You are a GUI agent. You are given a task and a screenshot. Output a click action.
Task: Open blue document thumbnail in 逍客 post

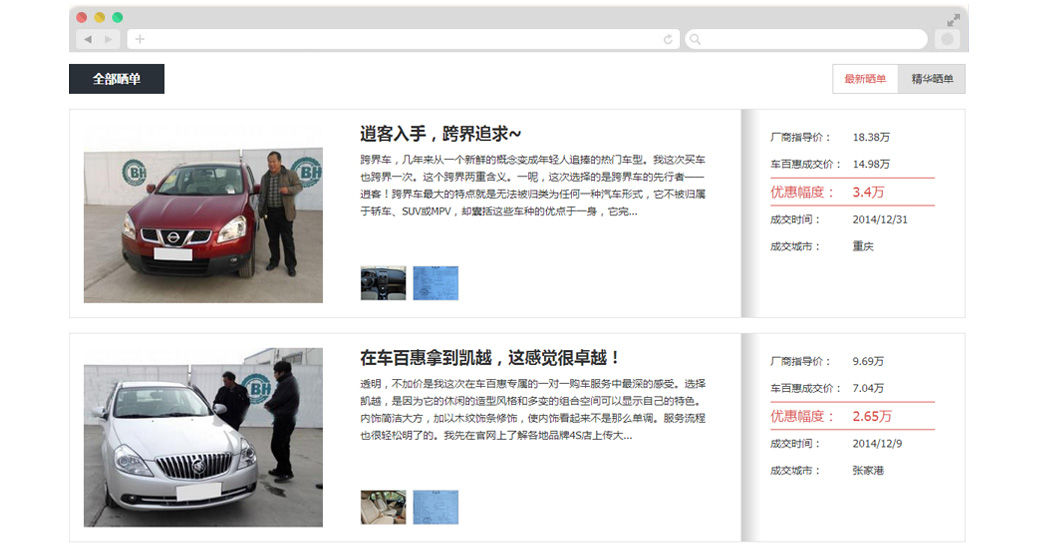pyautogui.click(x=435, y=284)
